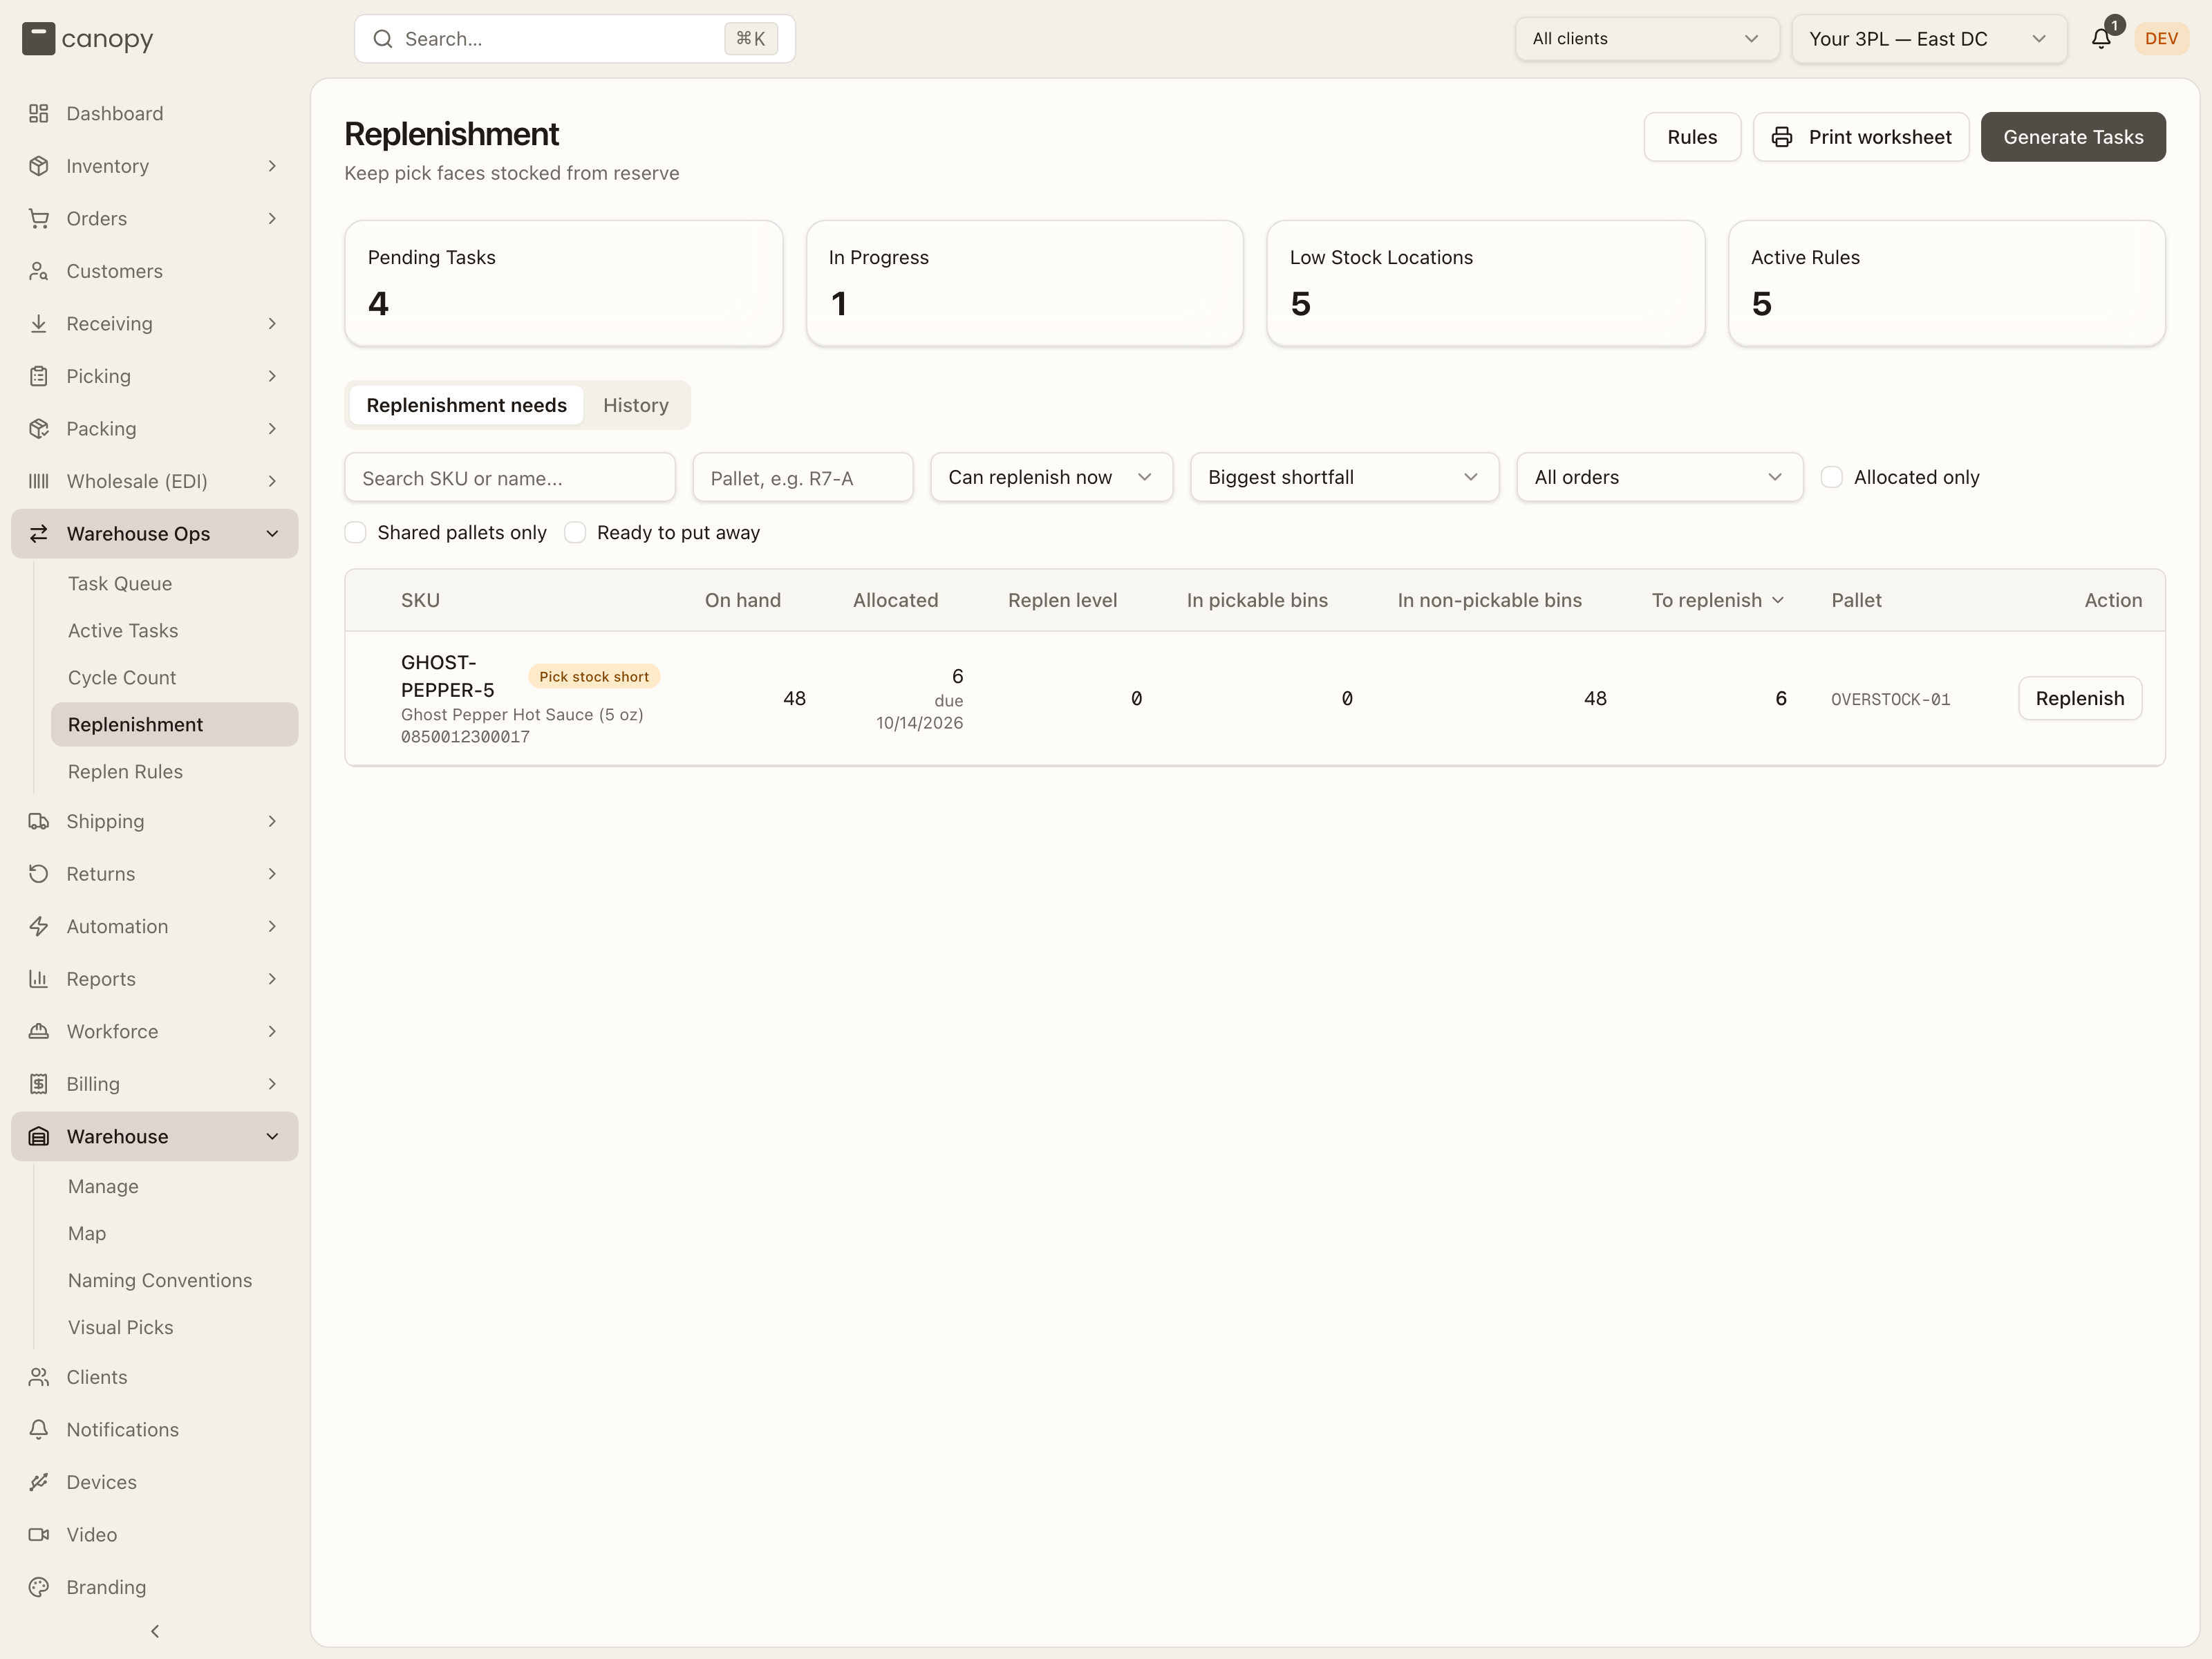Expand the Inventory menu chevron
Viewport: 2212px width, 1659px height.
272,166
